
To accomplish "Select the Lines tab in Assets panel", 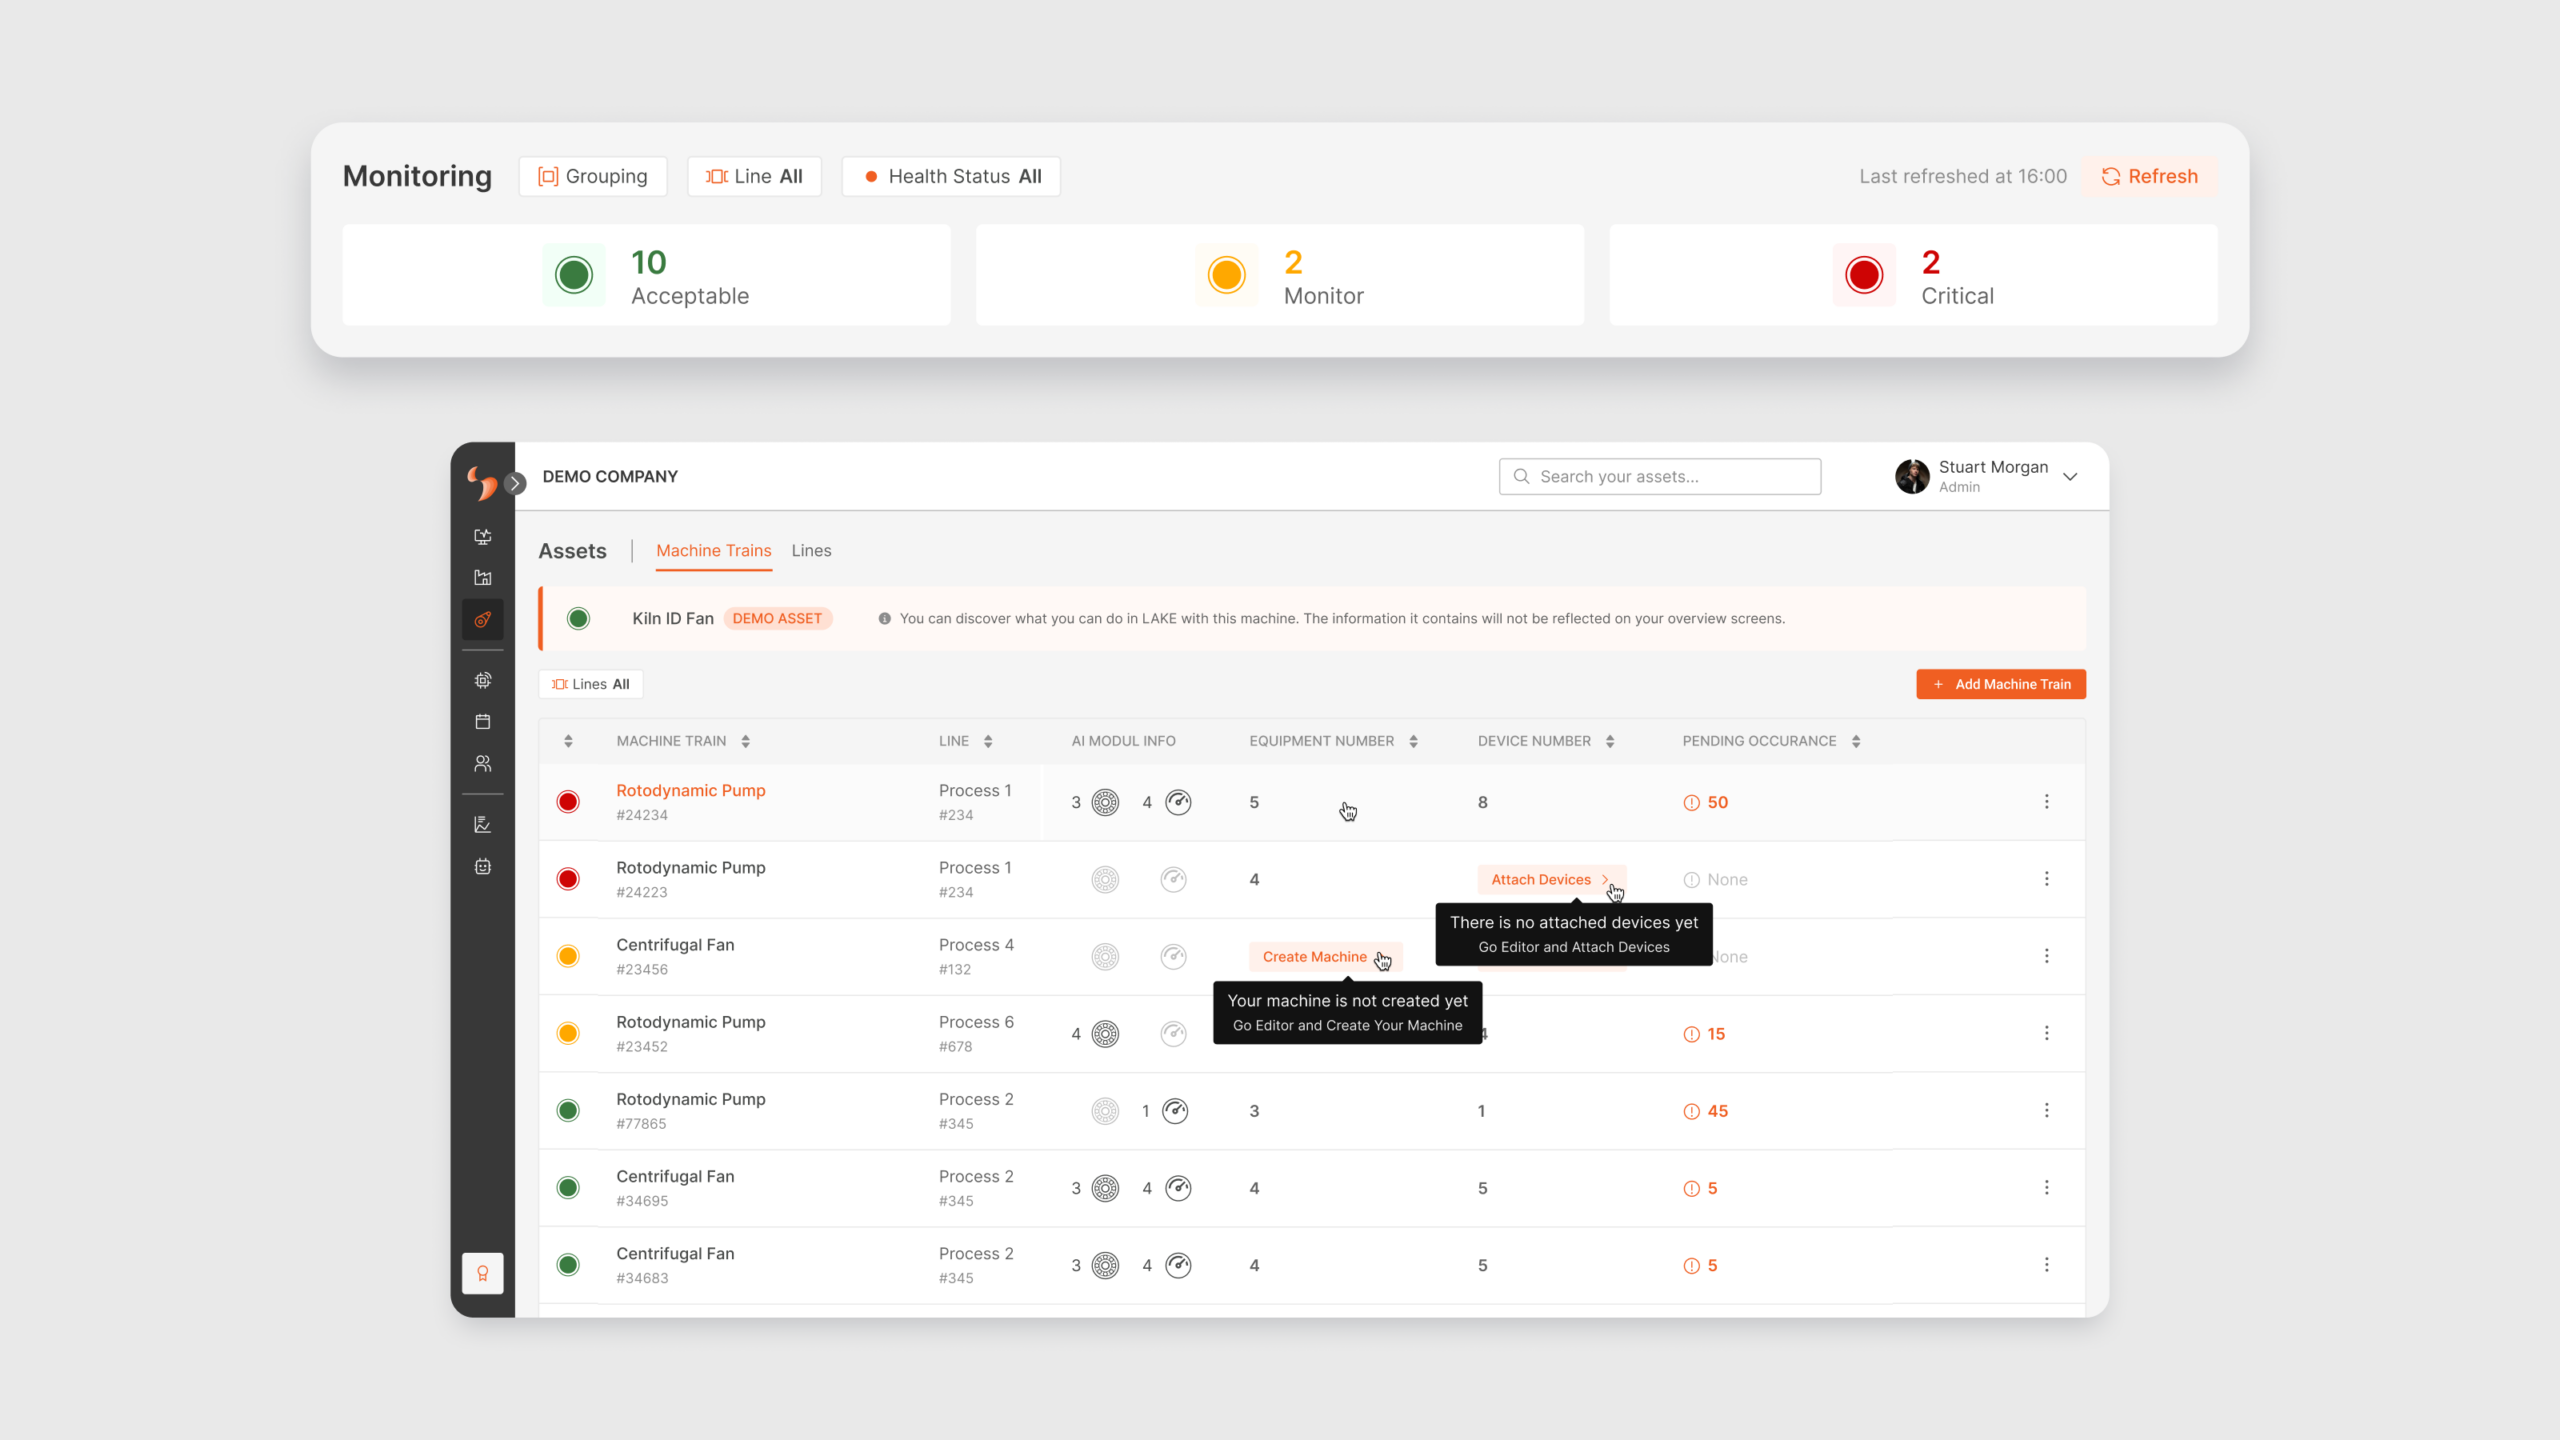I will (811, 550).
